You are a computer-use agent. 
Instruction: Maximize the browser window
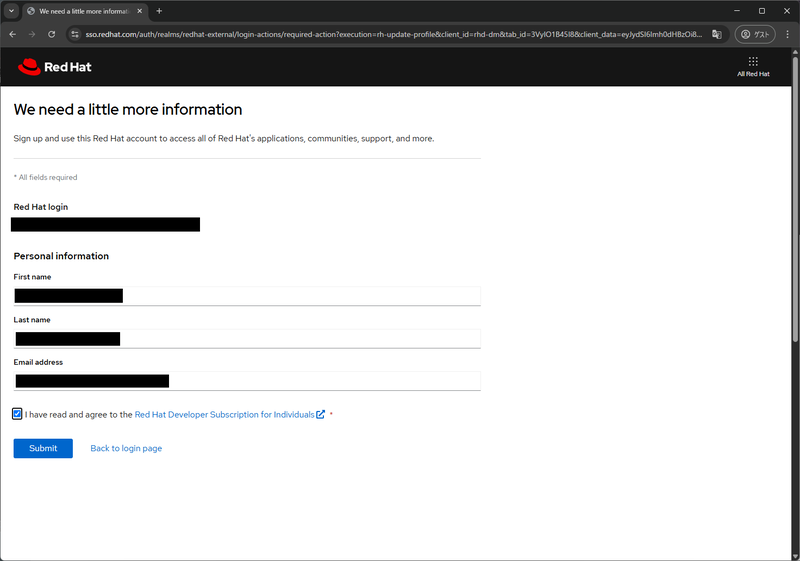coord(762,11)
